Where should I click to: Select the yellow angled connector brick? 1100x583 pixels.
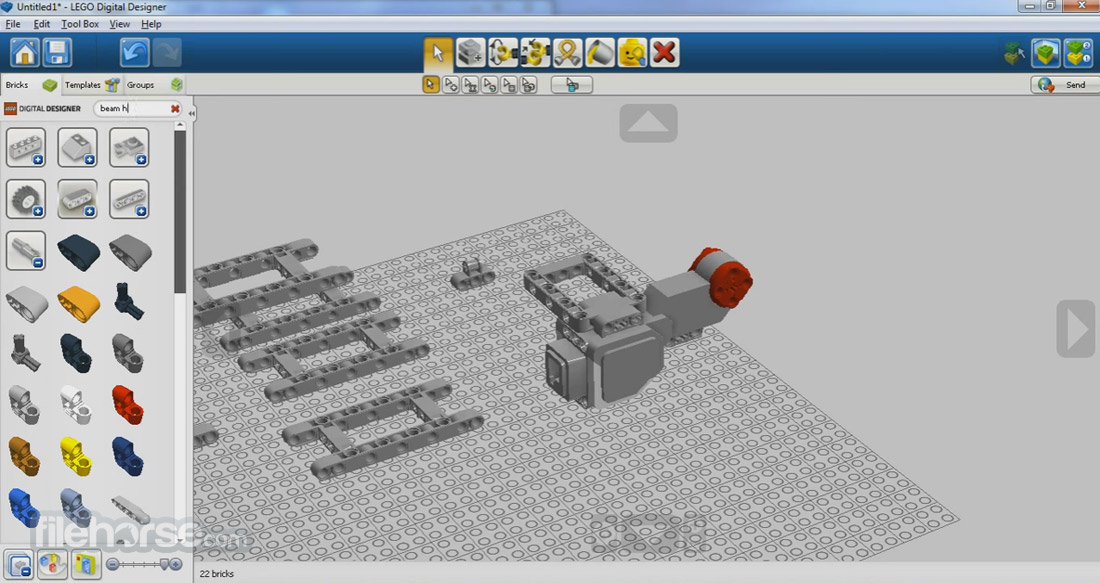tap(76, 456)
